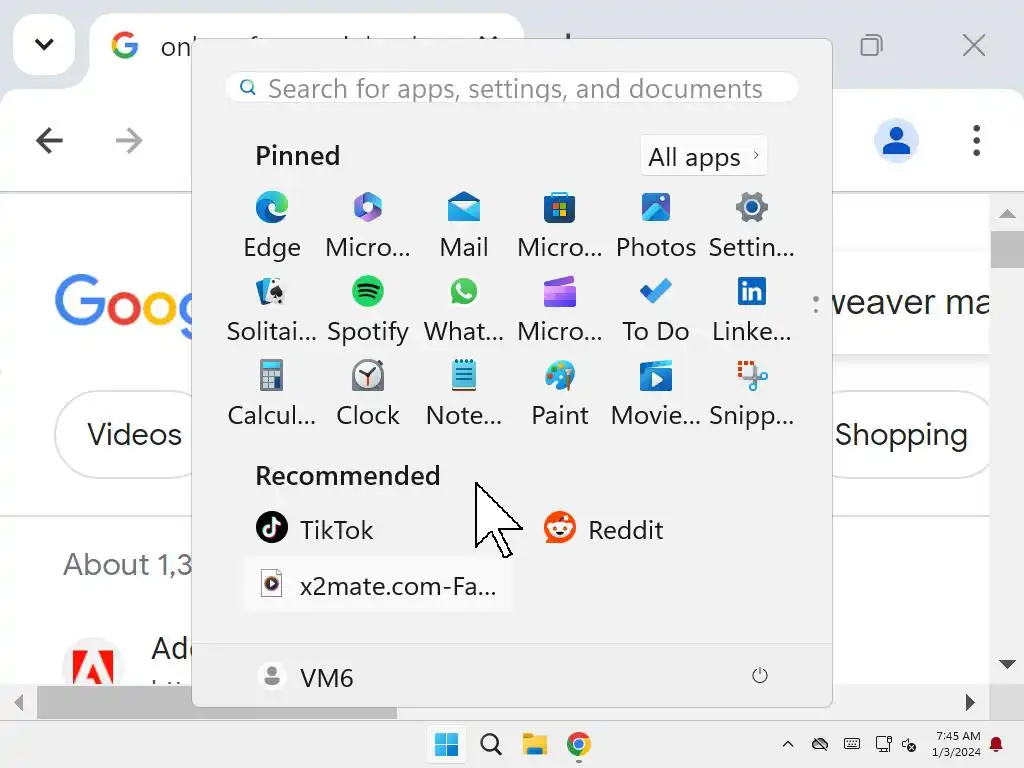Open the clock and date flyout
The height and width of the screenshot is (768, 1024).
click(957, 744)
